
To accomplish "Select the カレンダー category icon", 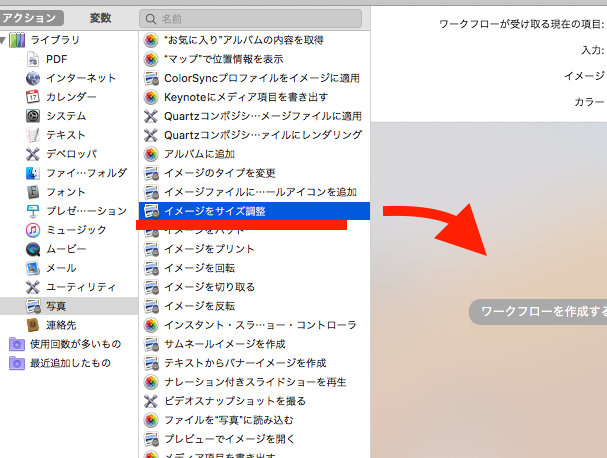I will click(33, 97).
